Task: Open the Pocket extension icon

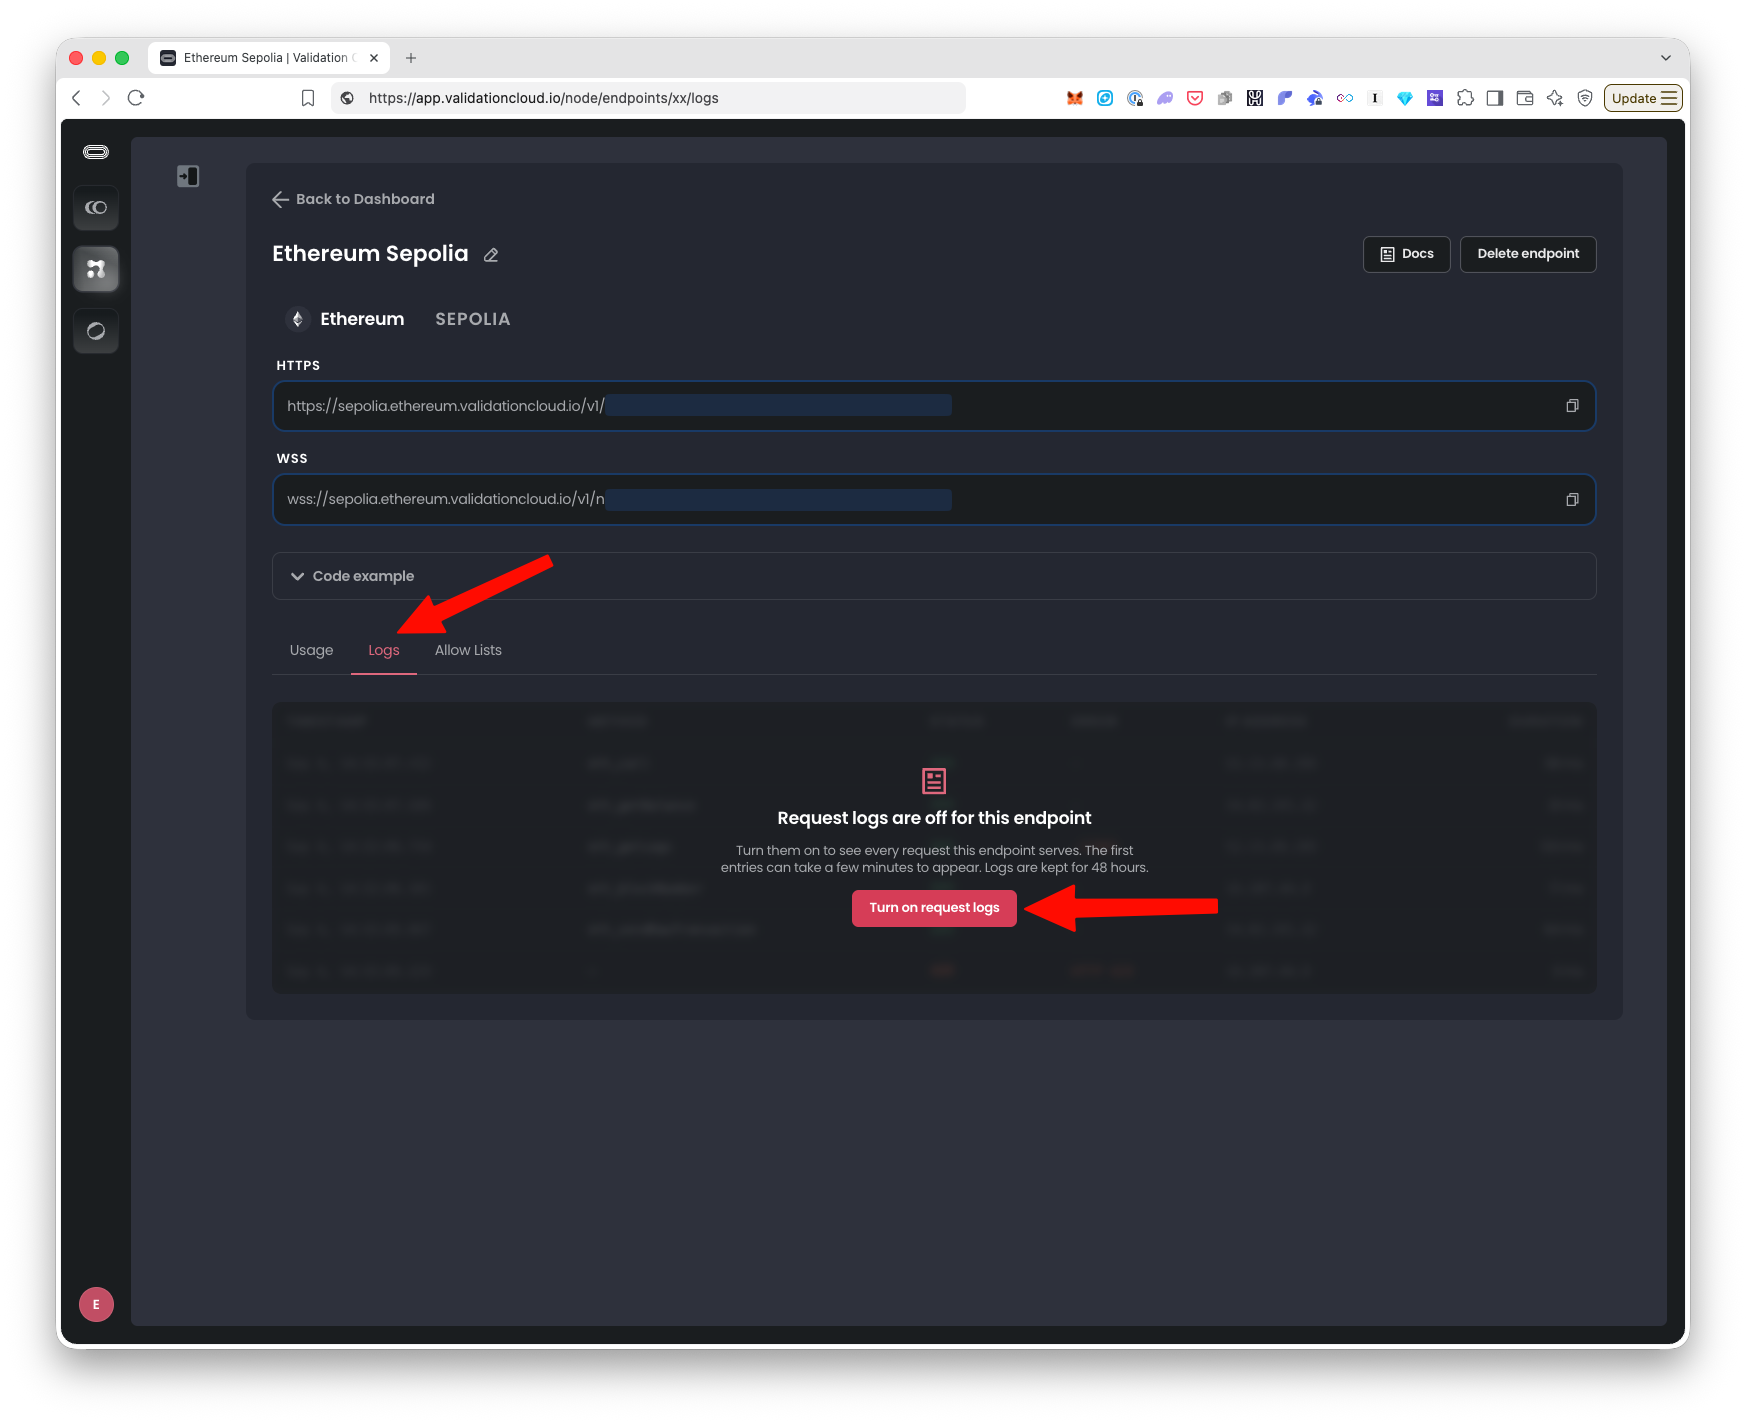Action: pyautogui.click(x=1195, y=98)
